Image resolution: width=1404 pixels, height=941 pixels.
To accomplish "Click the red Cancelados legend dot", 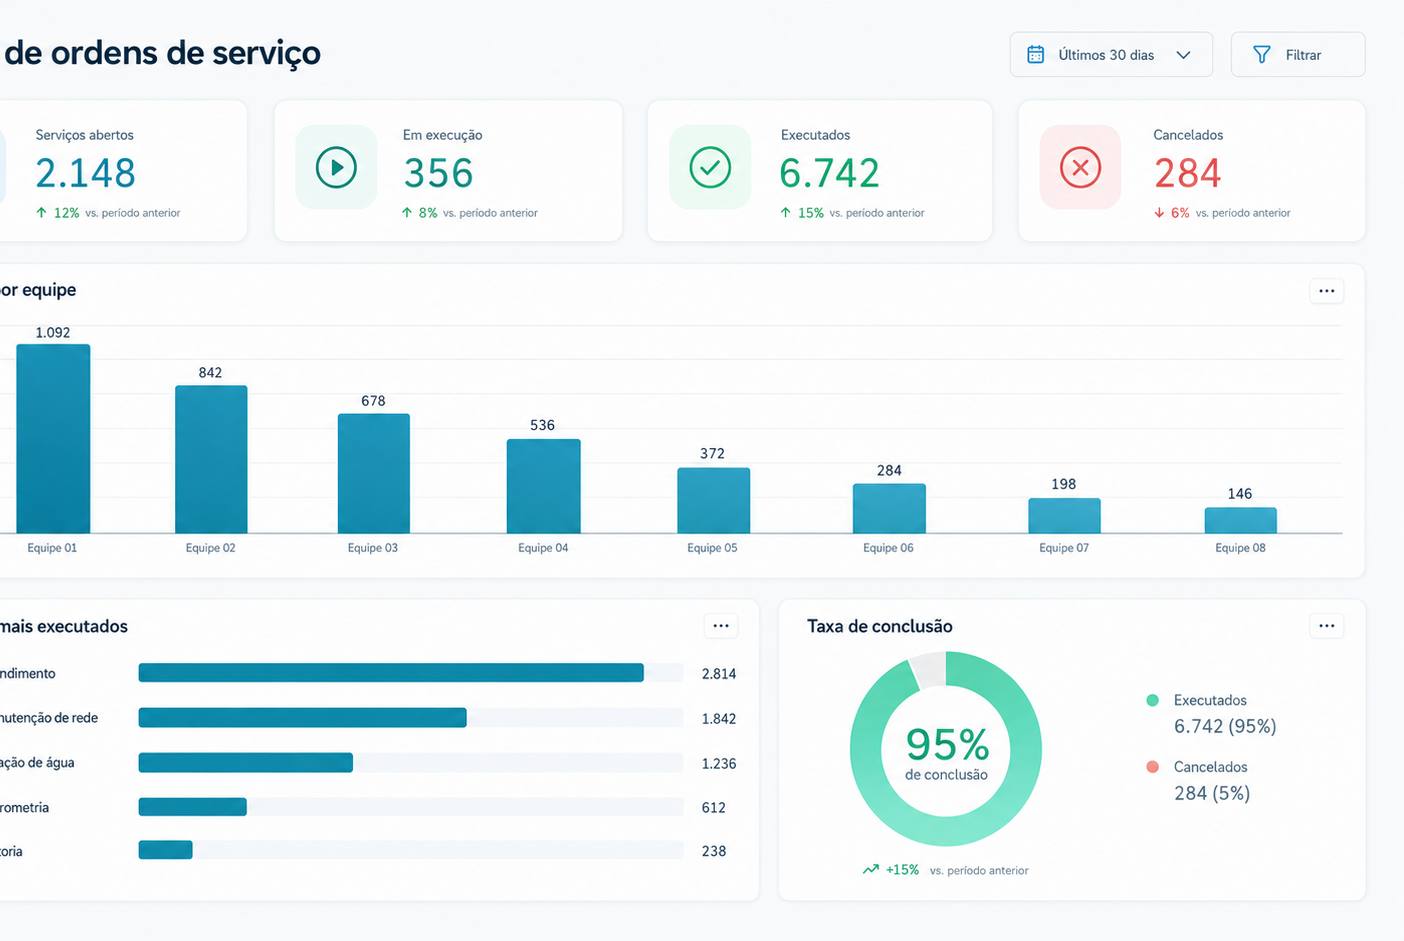I will [1152, 767].
